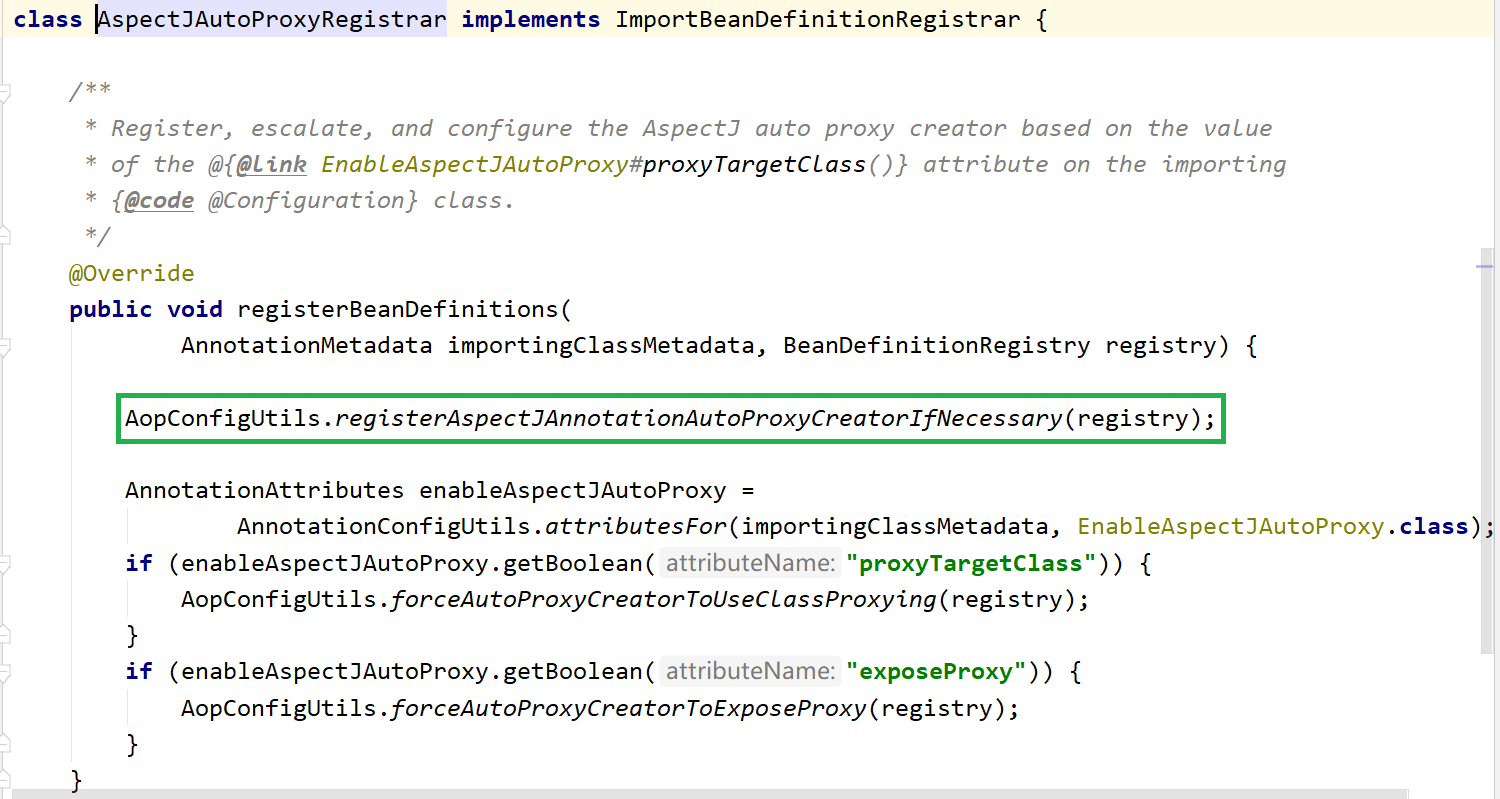
Task: Click forceAutoProxyCreatorToUseClassProxying method call
Action: click(x=664, y=599)
